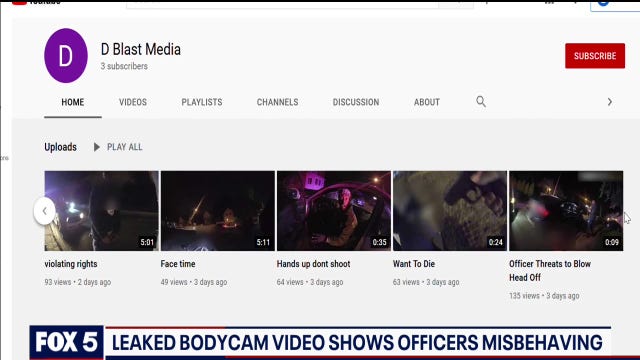The height and width of the screenshot is (360, 640).
Task: Click '93 views • 2 days ago' text
Action: pos(78,282)
